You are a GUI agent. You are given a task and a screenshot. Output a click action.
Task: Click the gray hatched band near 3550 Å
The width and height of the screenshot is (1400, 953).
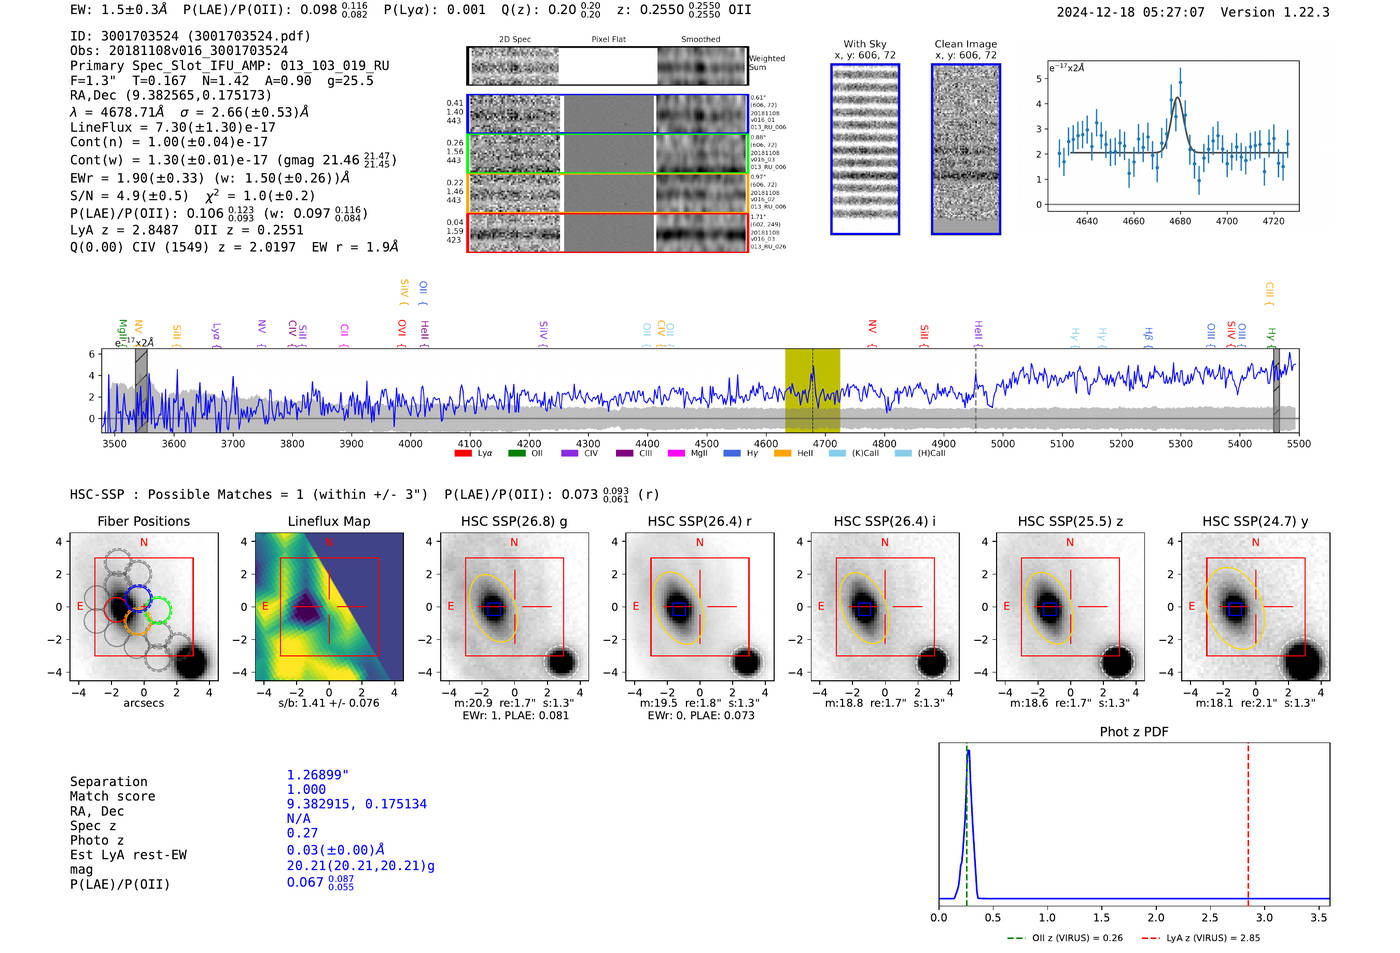point(142,391)
